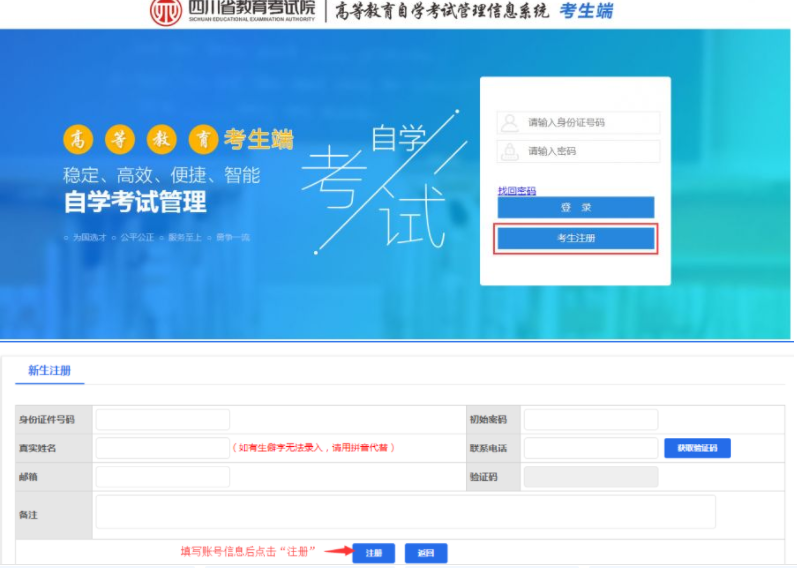797x568 pixels.
Task: Click the 初始密码 label cell
Action: [493, 420]
